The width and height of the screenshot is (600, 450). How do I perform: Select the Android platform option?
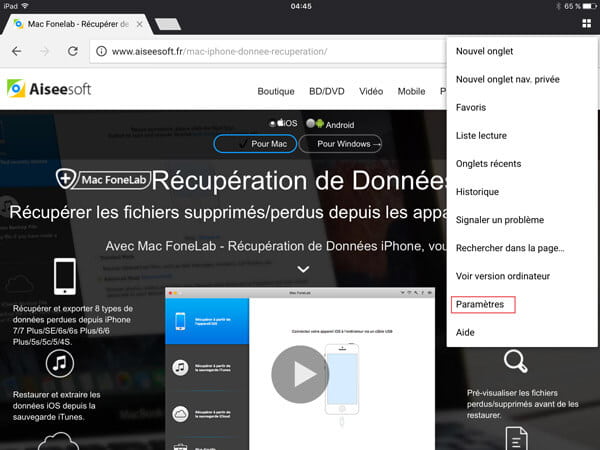point(330,124)
